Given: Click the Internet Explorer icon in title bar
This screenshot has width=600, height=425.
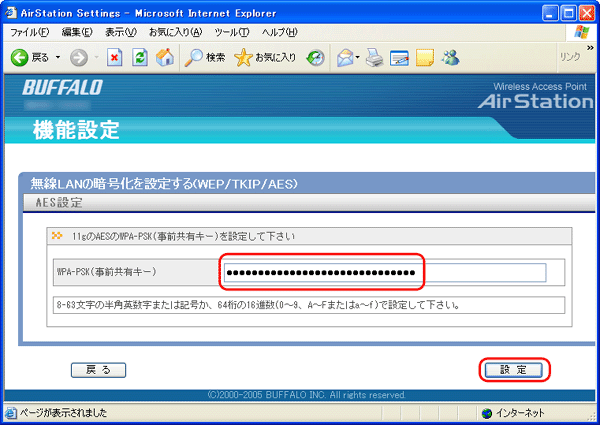Looking at the screenshot, I should [x=11, y=13].
